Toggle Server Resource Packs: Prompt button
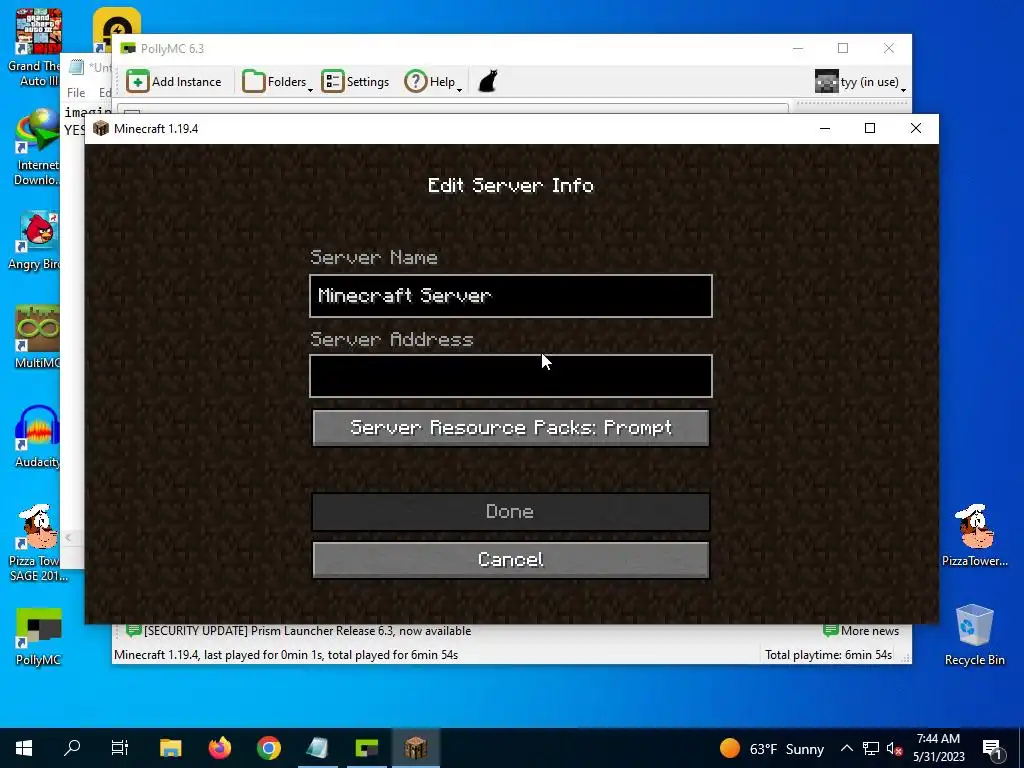This screenshot has height=768, width=1024. pyautogui.click(x=511, y=428)
